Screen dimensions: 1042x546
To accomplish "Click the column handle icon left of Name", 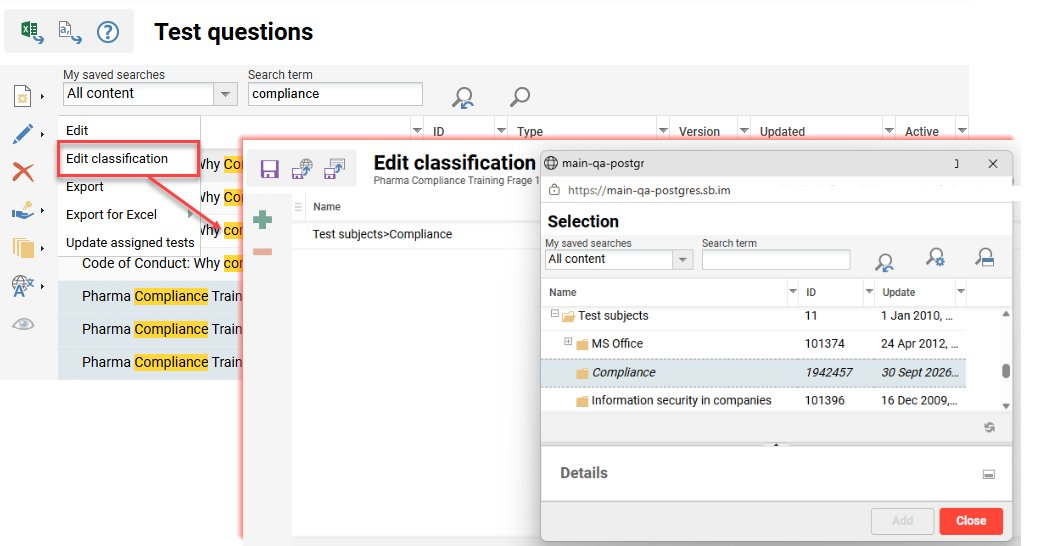I will pos(298,207).
